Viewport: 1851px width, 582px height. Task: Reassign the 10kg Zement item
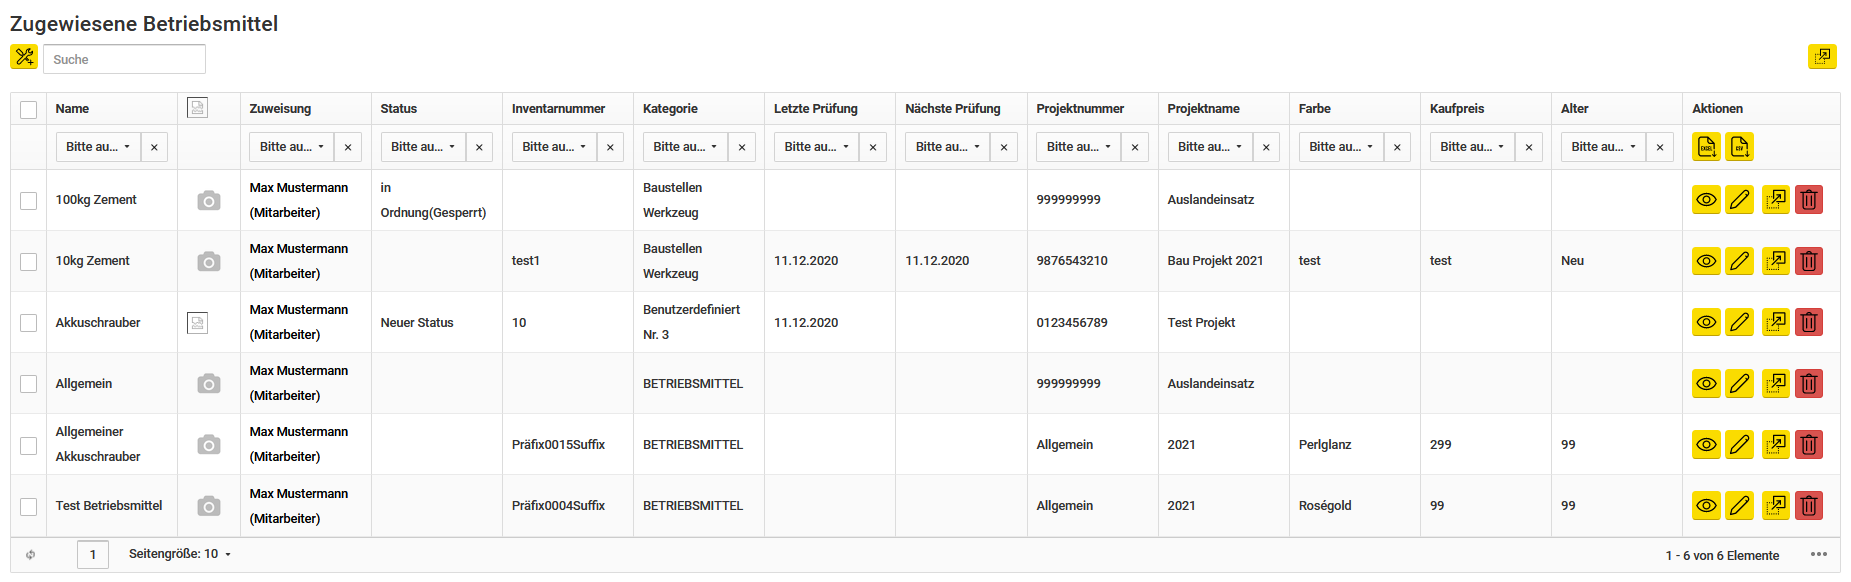[x=1775, y=261]
